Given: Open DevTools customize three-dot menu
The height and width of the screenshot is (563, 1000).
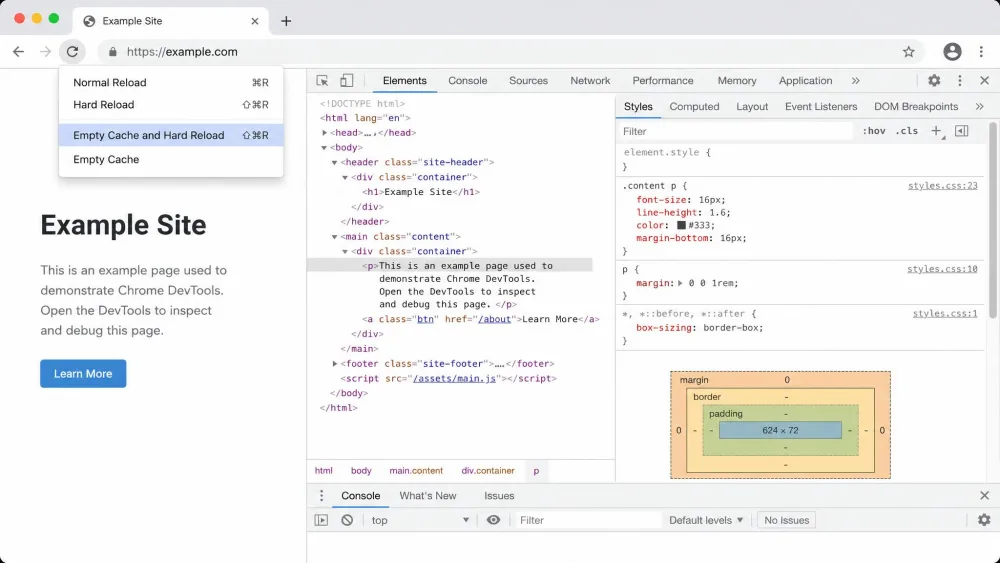Looking at the screenshot, I should [960, 80].
